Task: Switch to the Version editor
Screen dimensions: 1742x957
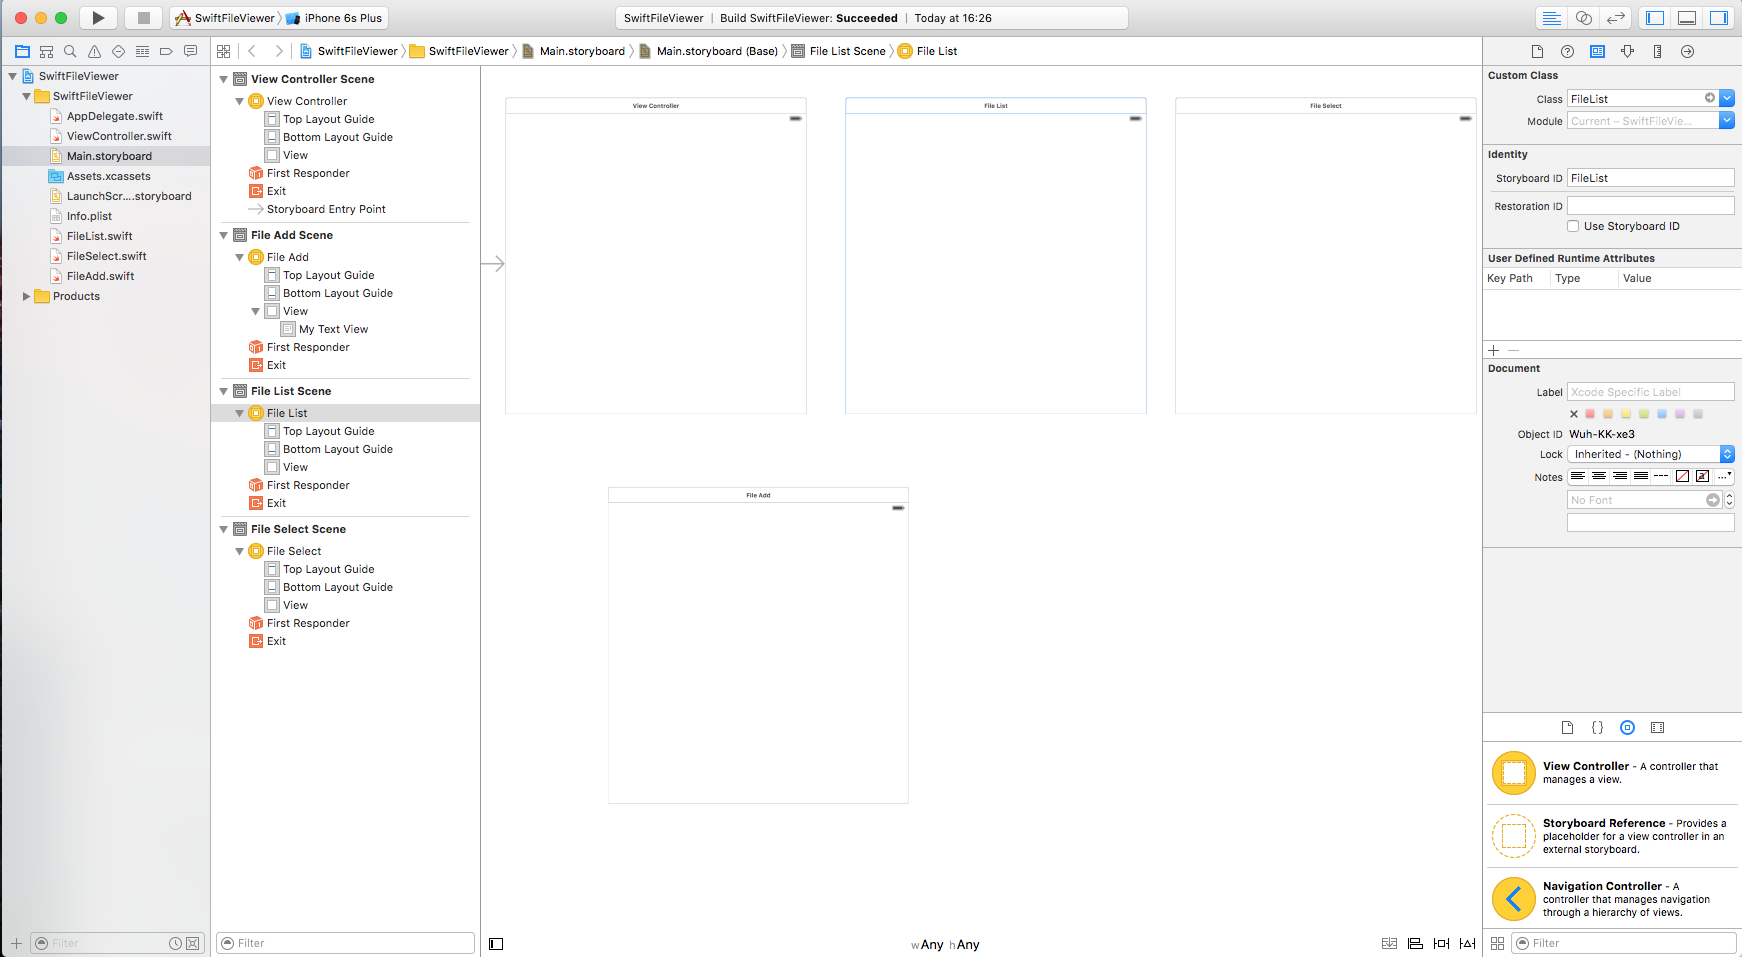Action: coord(1616,18)
